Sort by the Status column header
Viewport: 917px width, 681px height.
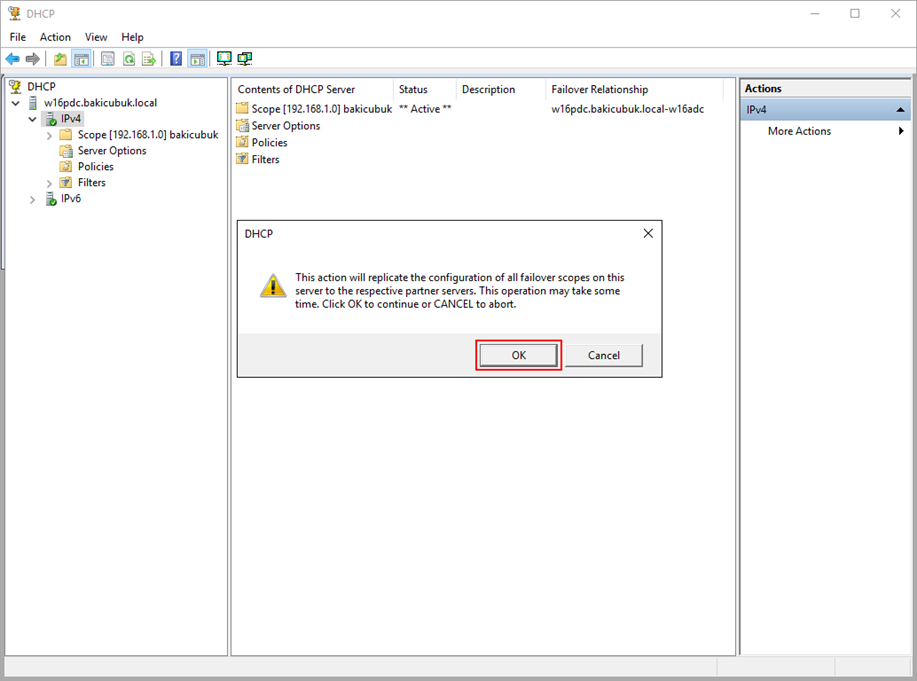coord(426,90)
